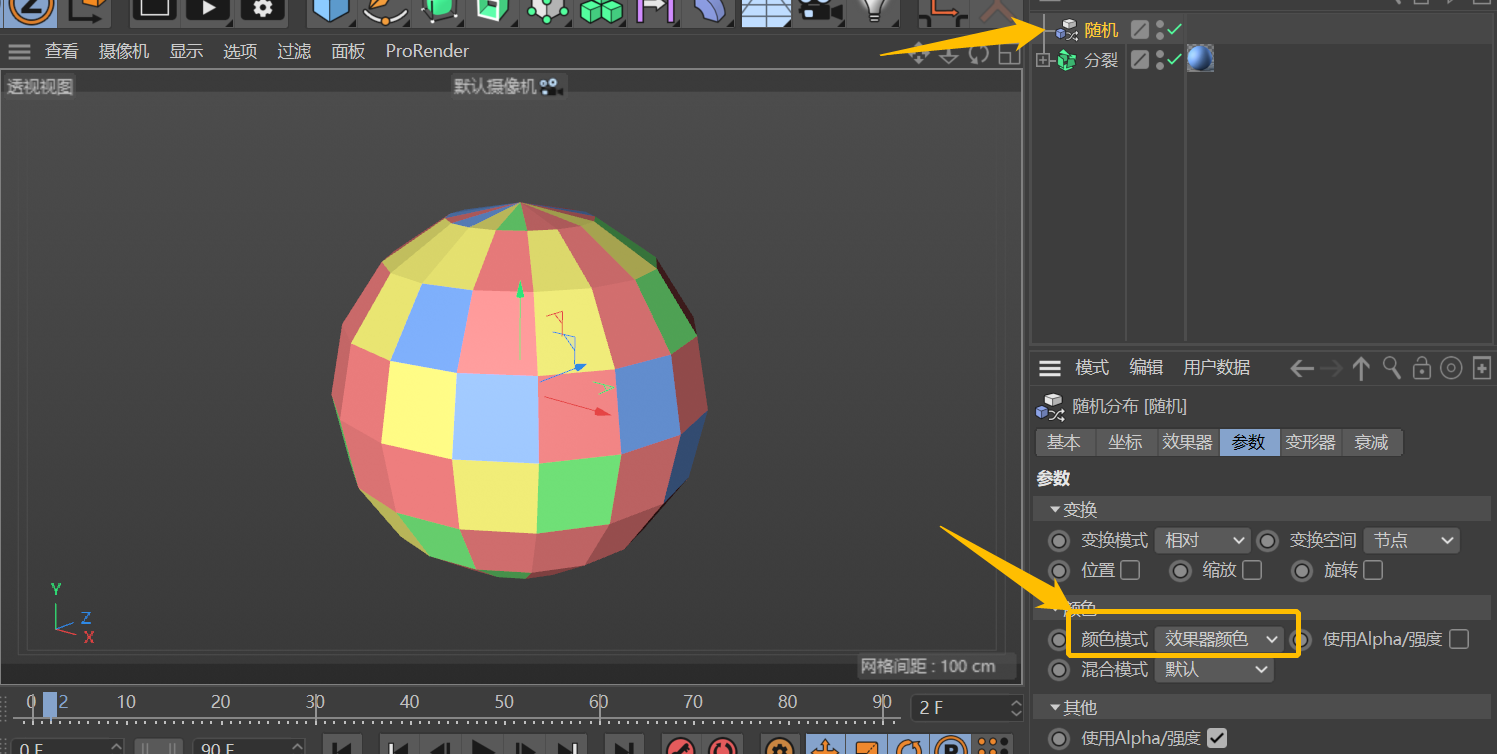Toggle the 位置 checkbox

1130,570
